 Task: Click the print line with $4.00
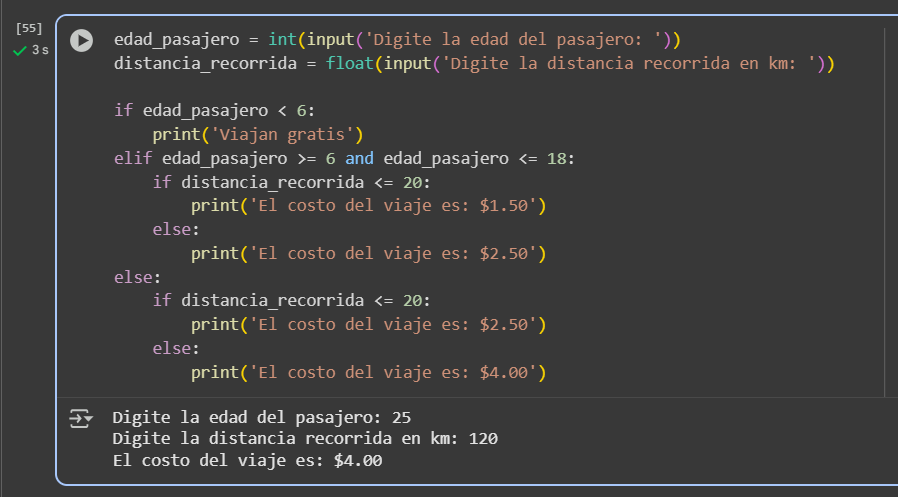coord(368,373)
